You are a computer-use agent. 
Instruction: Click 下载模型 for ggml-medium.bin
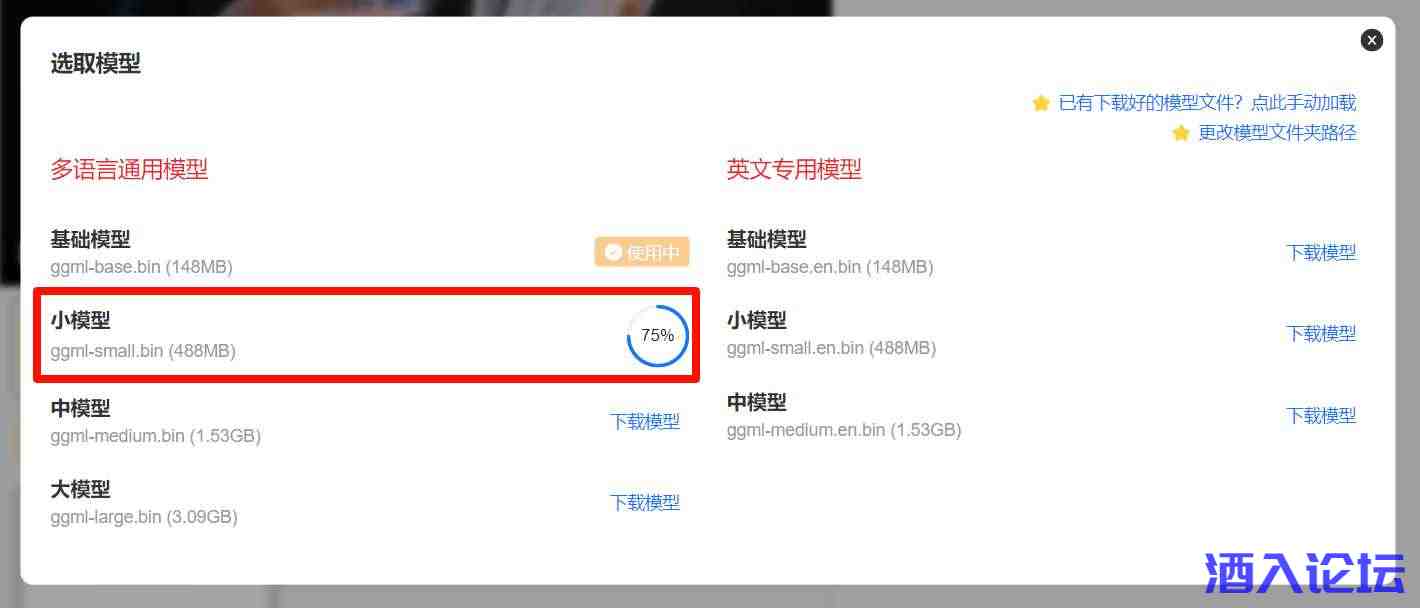[645, 422]
